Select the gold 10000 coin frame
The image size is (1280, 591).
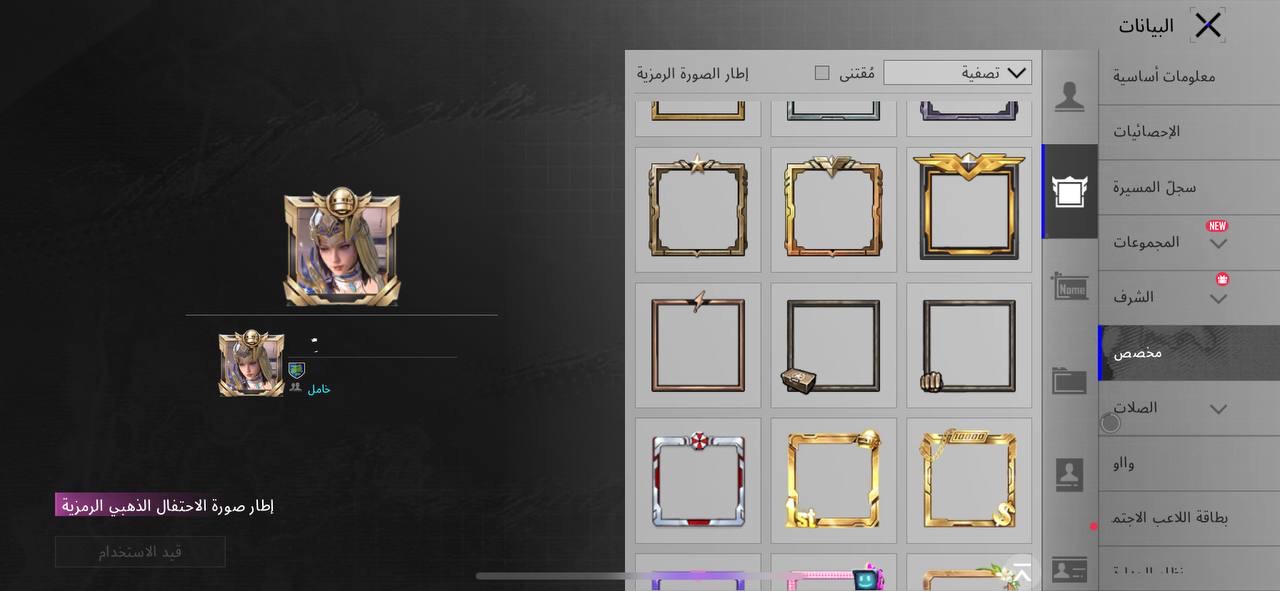(969, 480)
